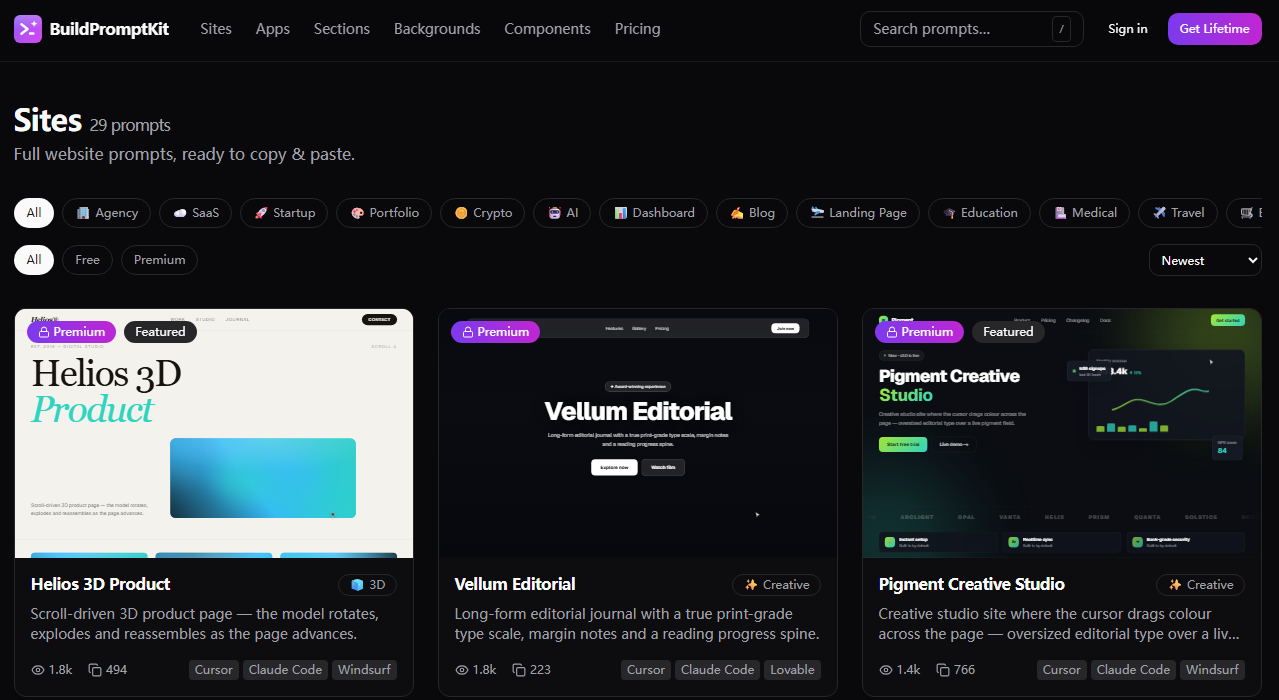
Task: Click the lock Premium badge on Pigment thumbnail
Action: (x=920, y=332)
